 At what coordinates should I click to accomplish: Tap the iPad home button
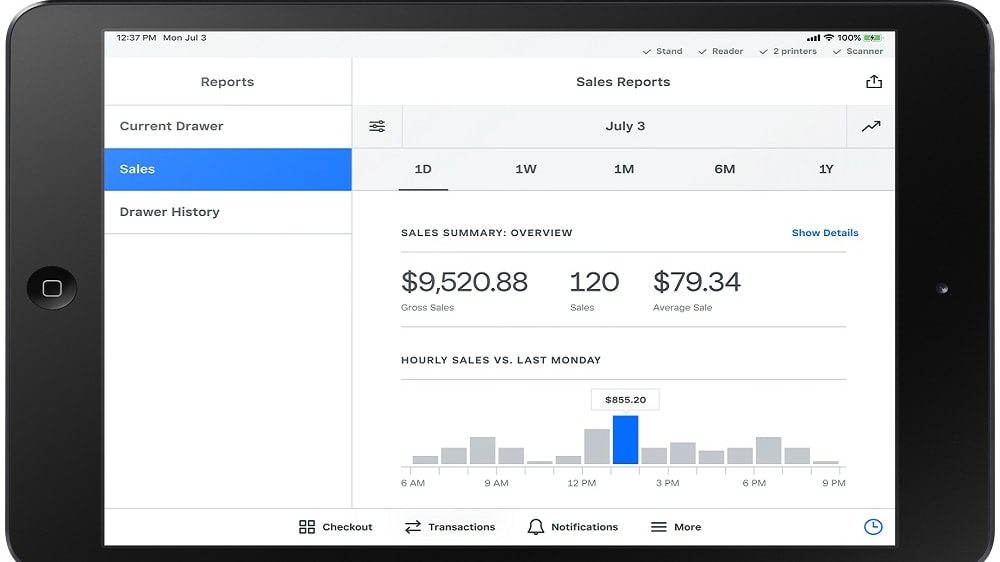(52, 288)
